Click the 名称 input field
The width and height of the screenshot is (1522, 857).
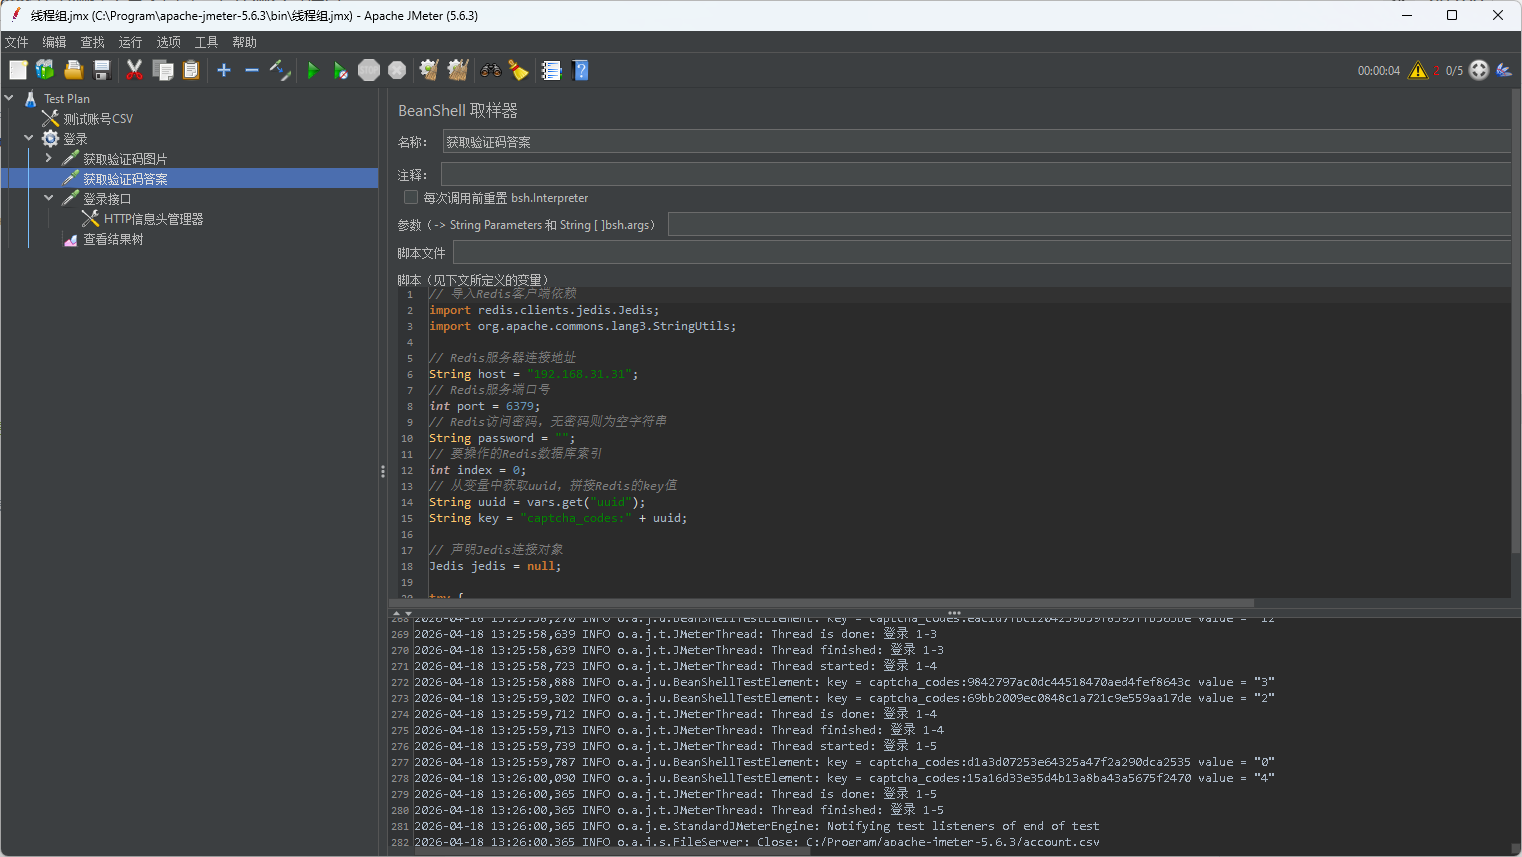(x=976, y=142)
